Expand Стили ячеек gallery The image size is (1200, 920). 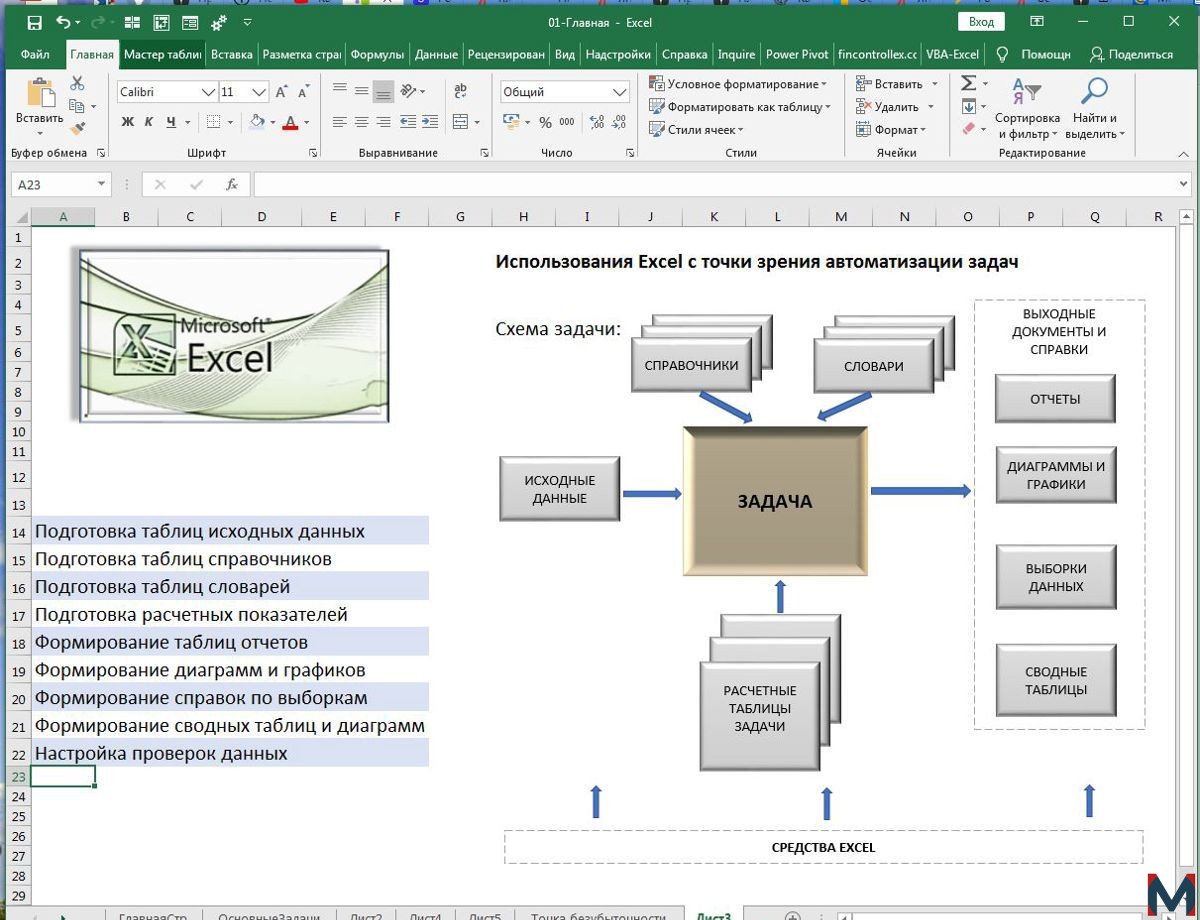(696, 130)
